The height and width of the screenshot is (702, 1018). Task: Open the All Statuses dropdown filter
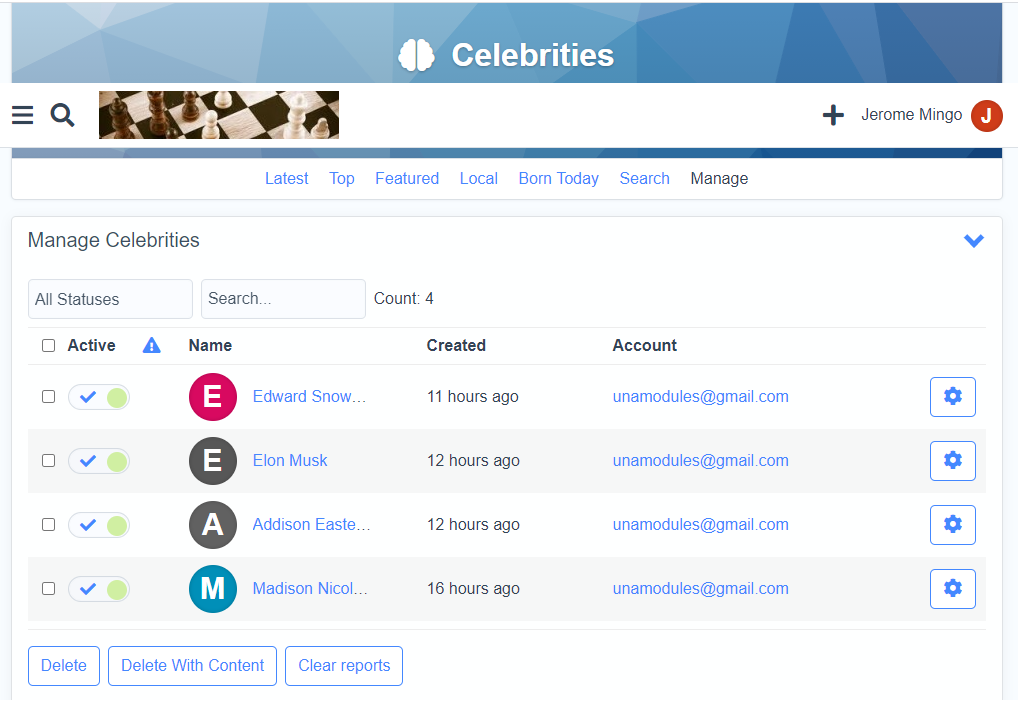click(110, 299)
